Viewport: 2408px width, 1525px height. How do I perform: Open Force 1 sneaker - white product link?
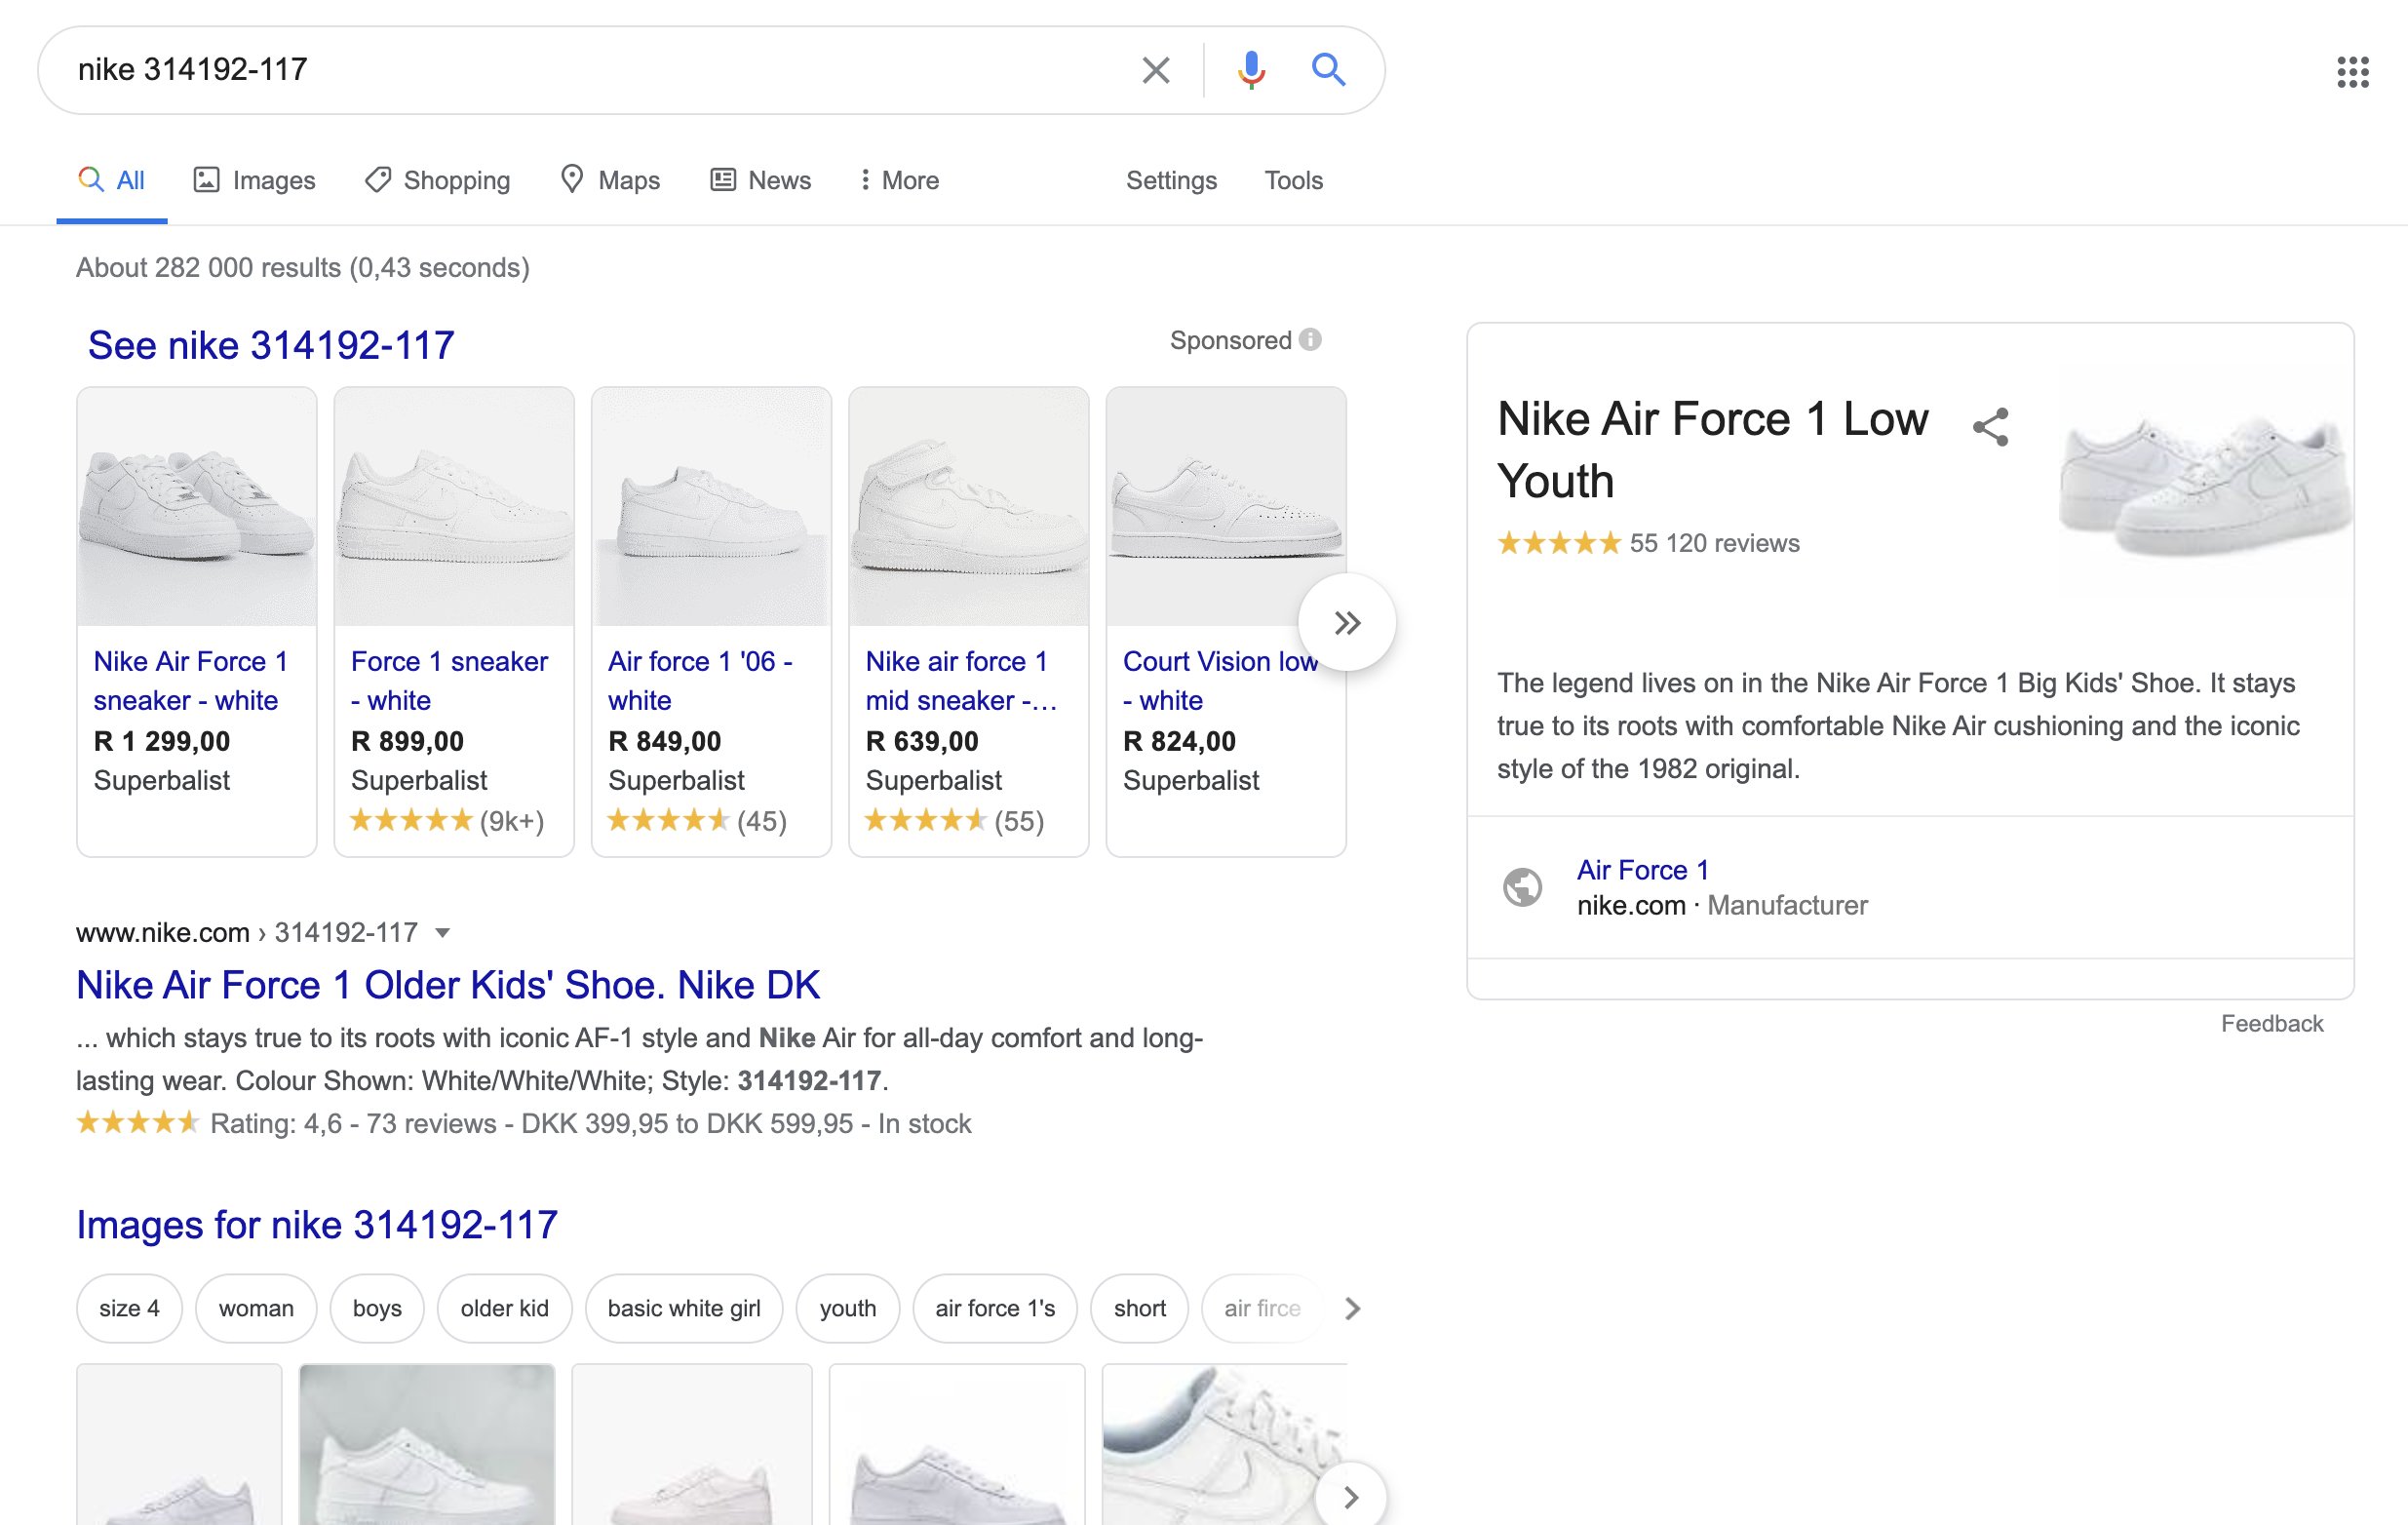coord(449,680)
